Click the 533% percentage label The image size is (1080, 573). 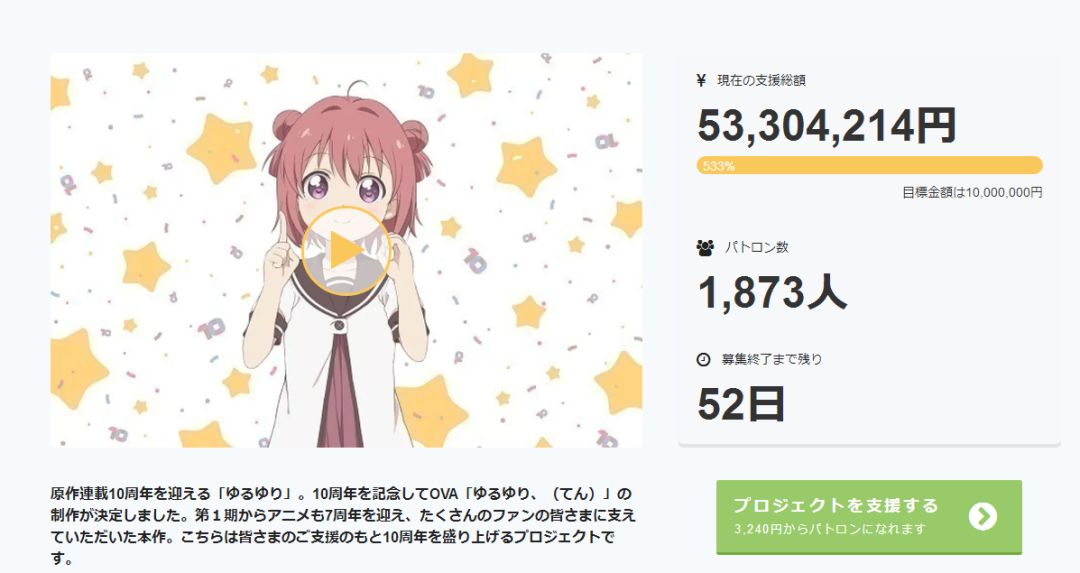point(718,166)
